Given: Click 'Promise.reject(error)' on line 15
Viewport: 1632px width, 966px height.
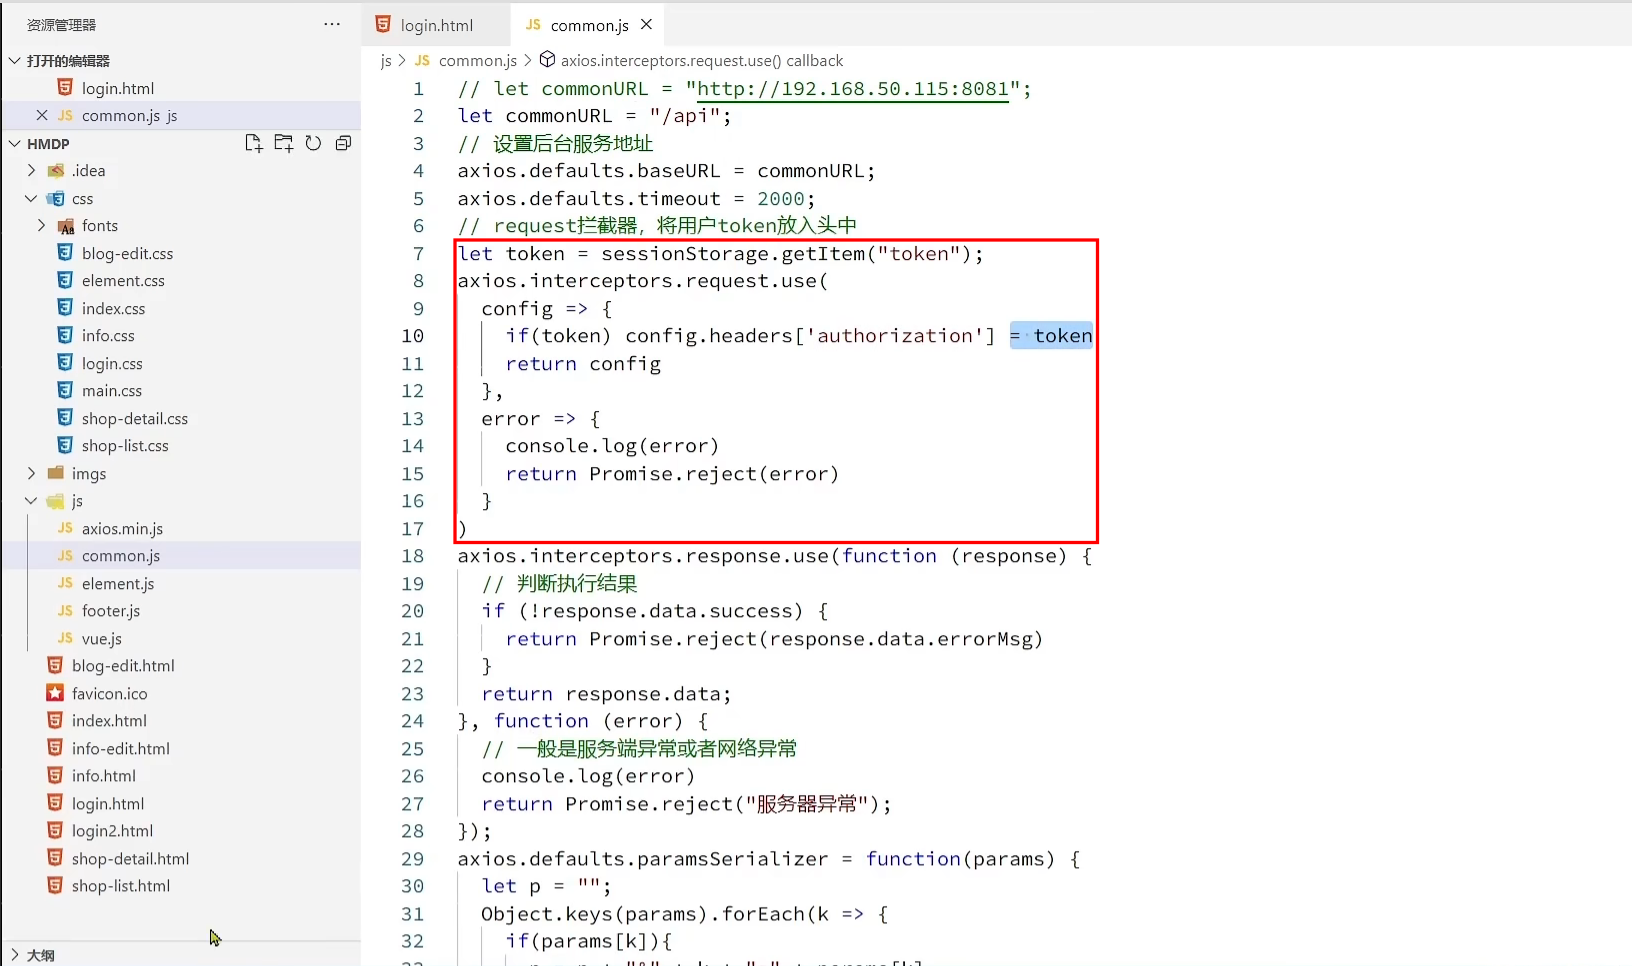Looking at the screenshot, I should [x=714, y=474].
